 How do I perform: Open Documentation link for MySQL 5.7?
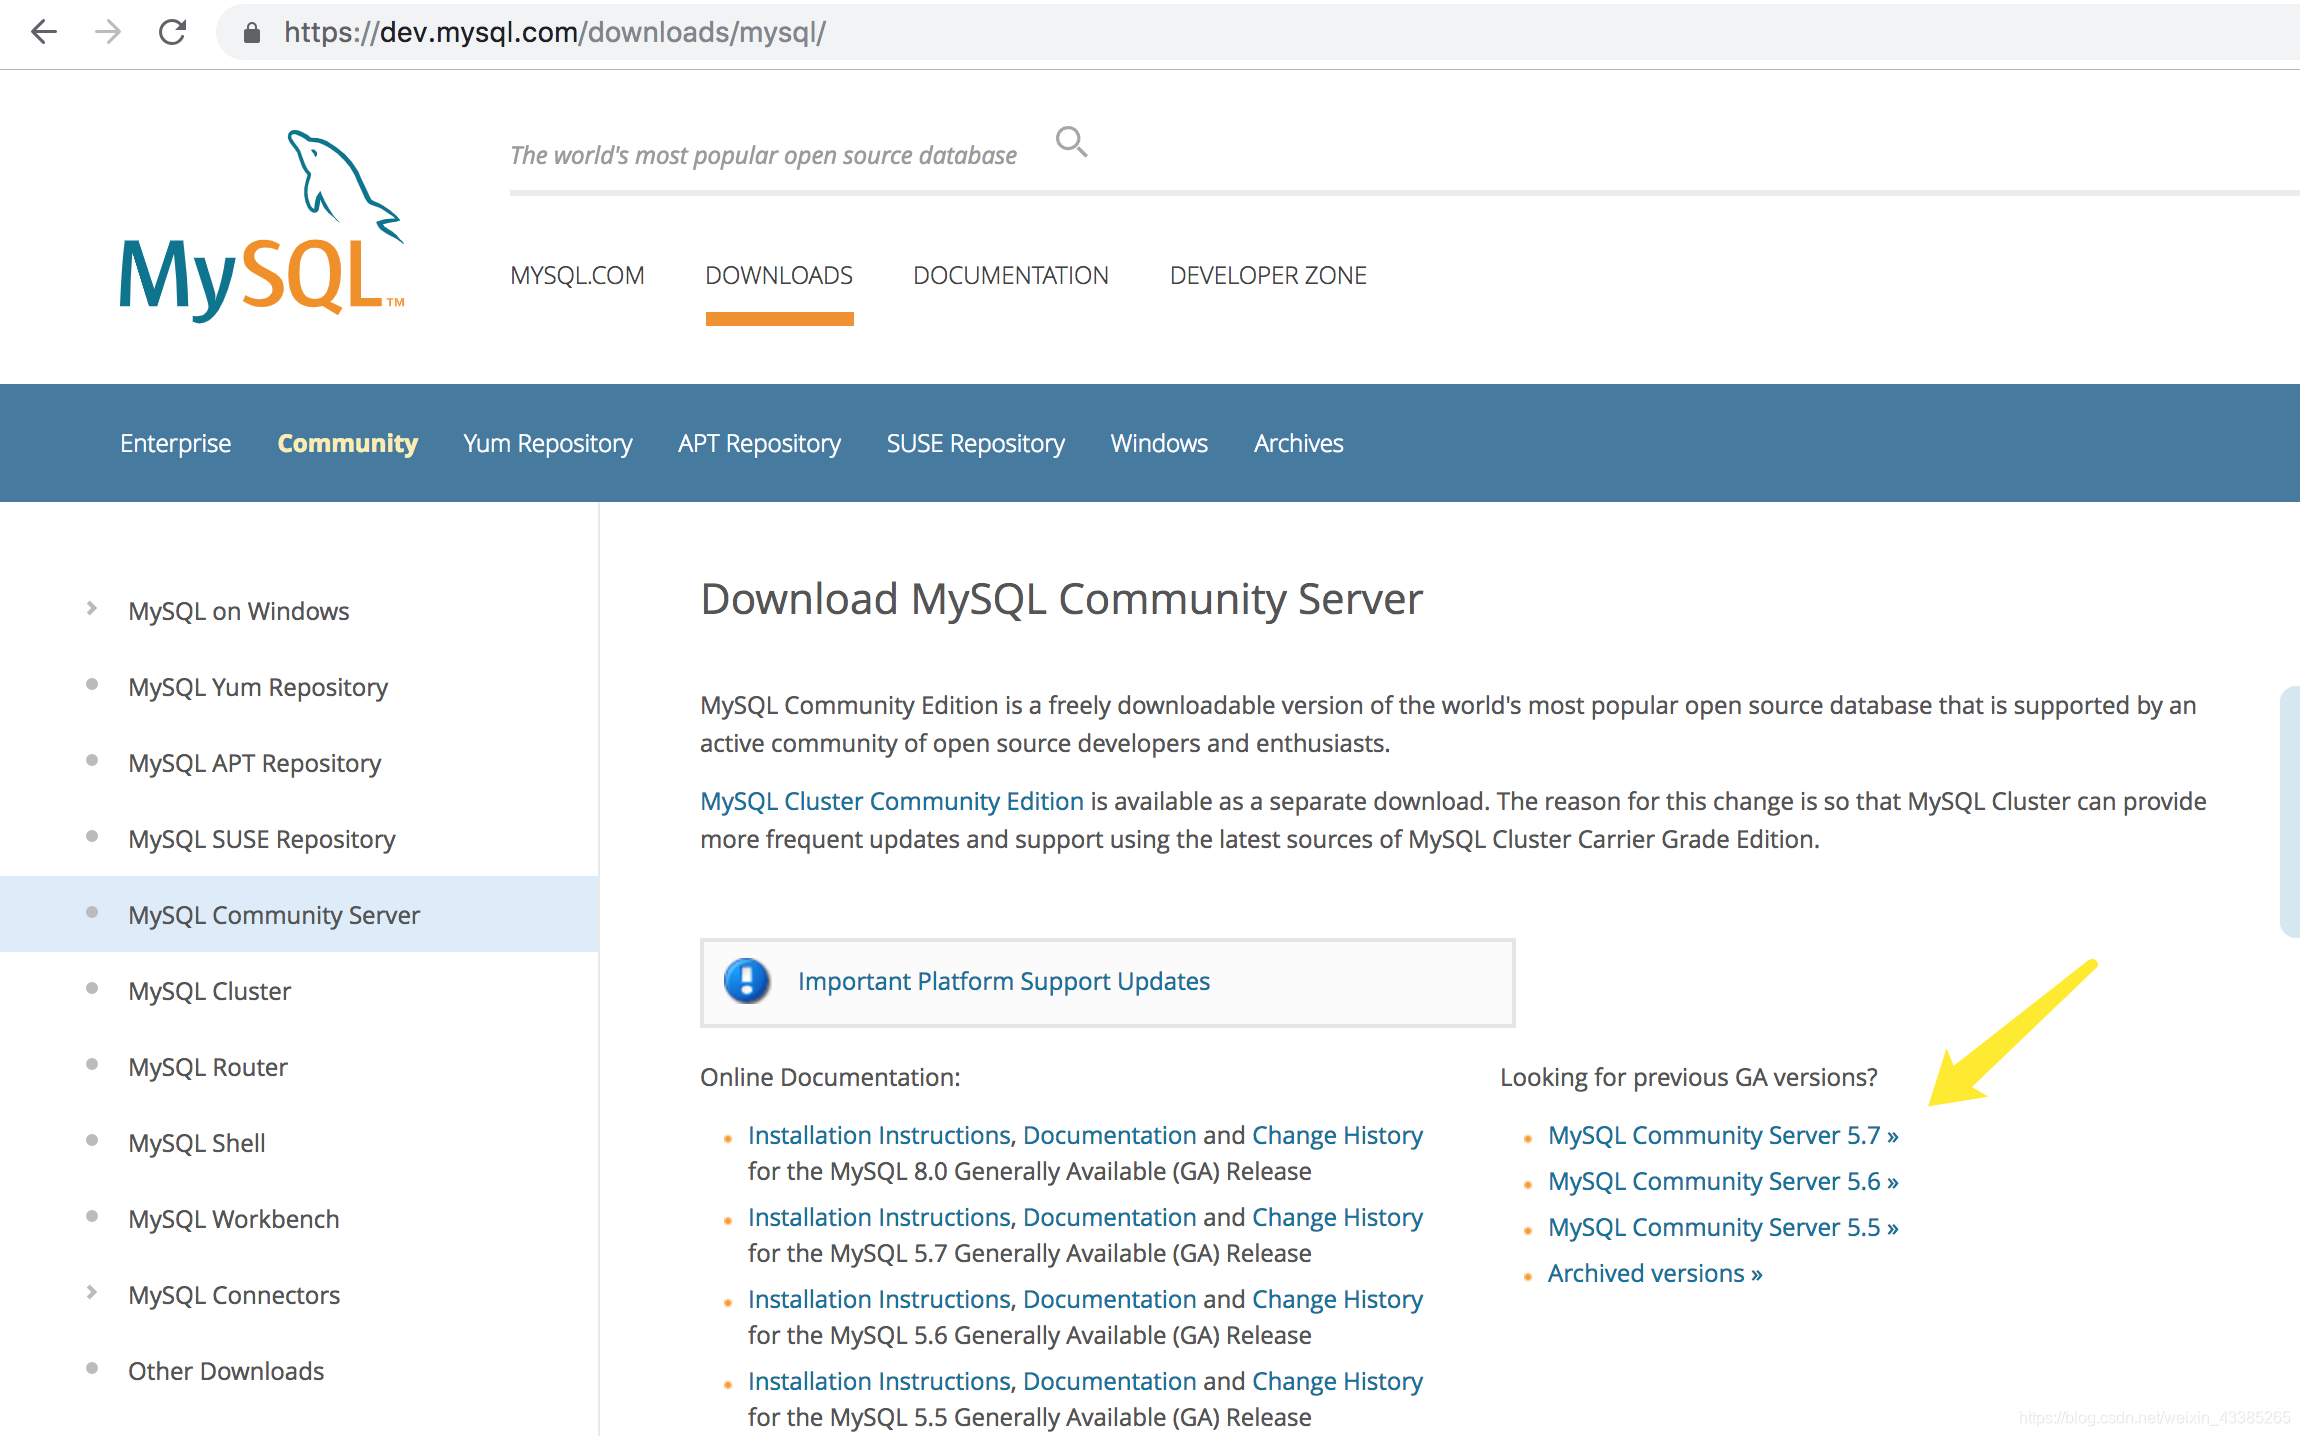click(1110, 1217)
